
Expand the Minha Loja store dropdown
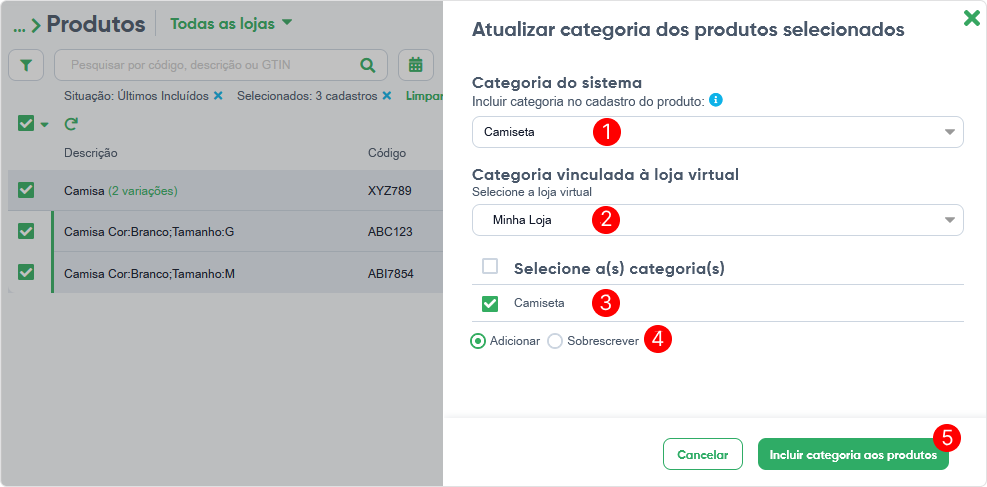tap(717, 220)
